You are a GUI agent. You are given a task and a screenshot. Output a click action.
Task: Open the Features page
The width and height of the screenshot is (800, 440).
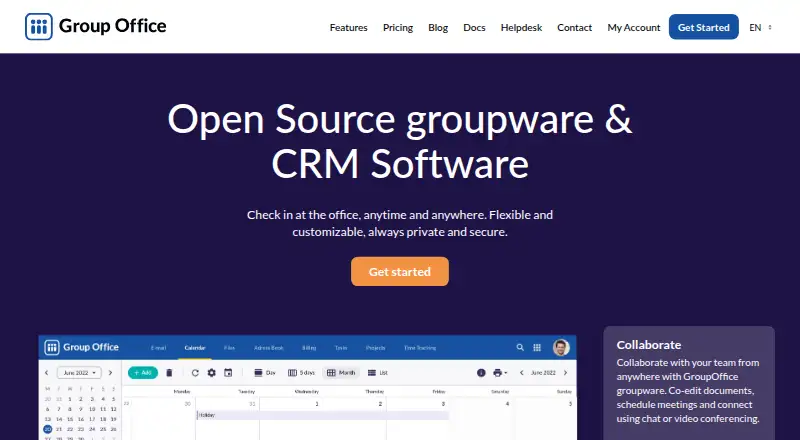point(348,28)
